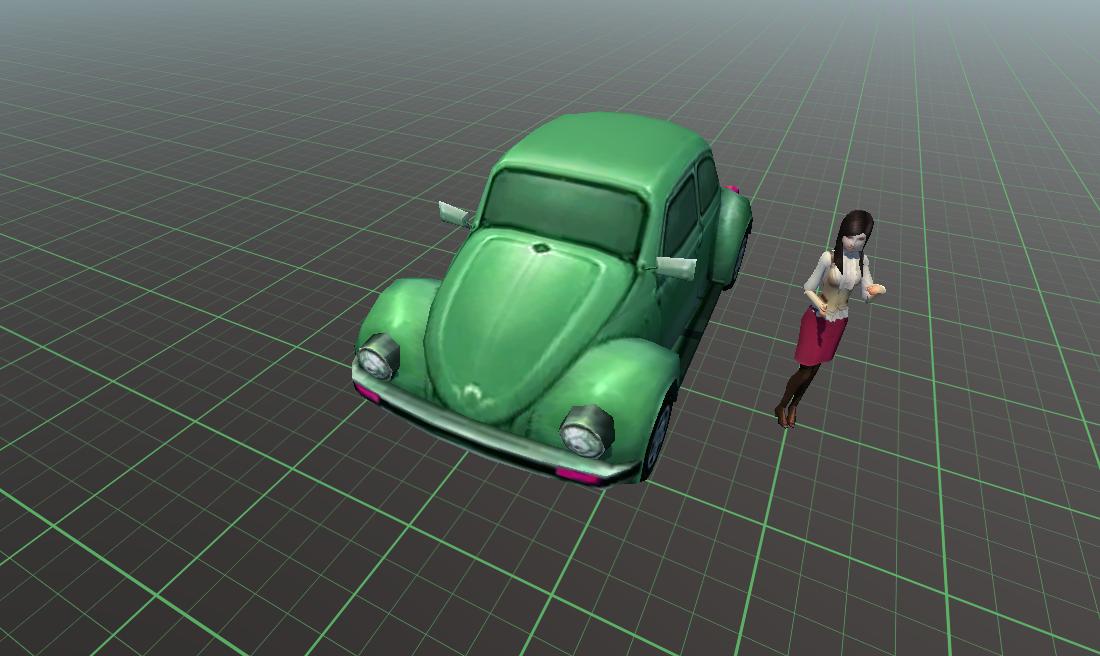Click the woman character's head
The image size is (1100, 656).
[x=852, y=232]
